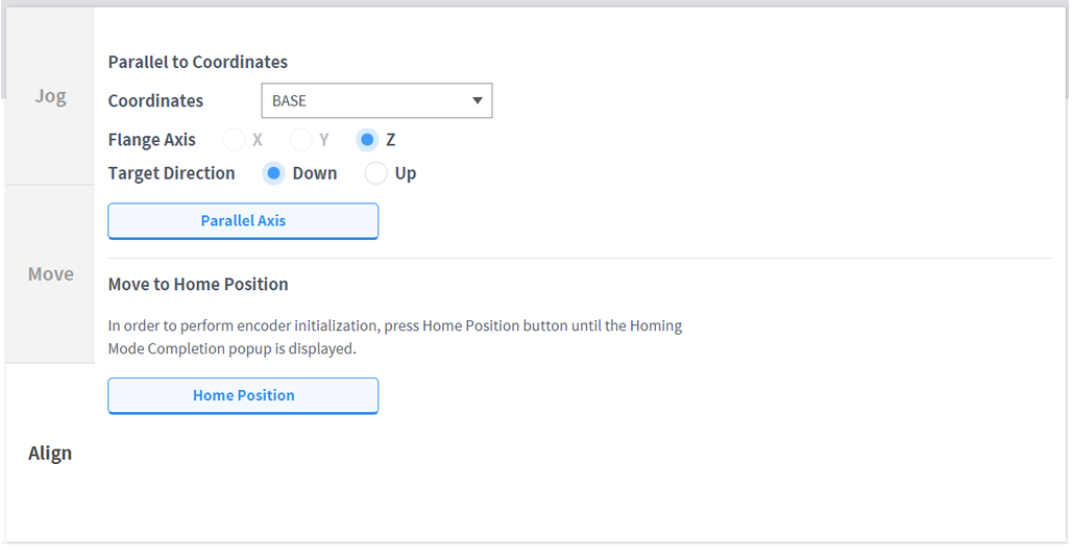Click the Flange Axis label
Image resolution: width=1072 pixels, height=547 pixels.
click(x=152, y=140)
